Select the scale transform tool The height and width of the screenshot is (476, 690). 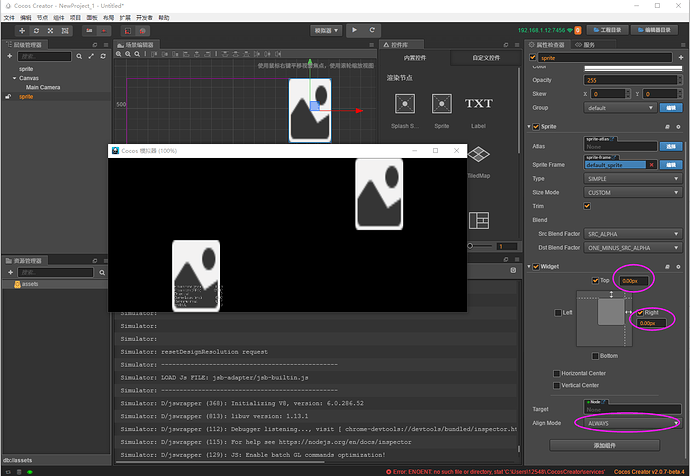click(50, 30)
